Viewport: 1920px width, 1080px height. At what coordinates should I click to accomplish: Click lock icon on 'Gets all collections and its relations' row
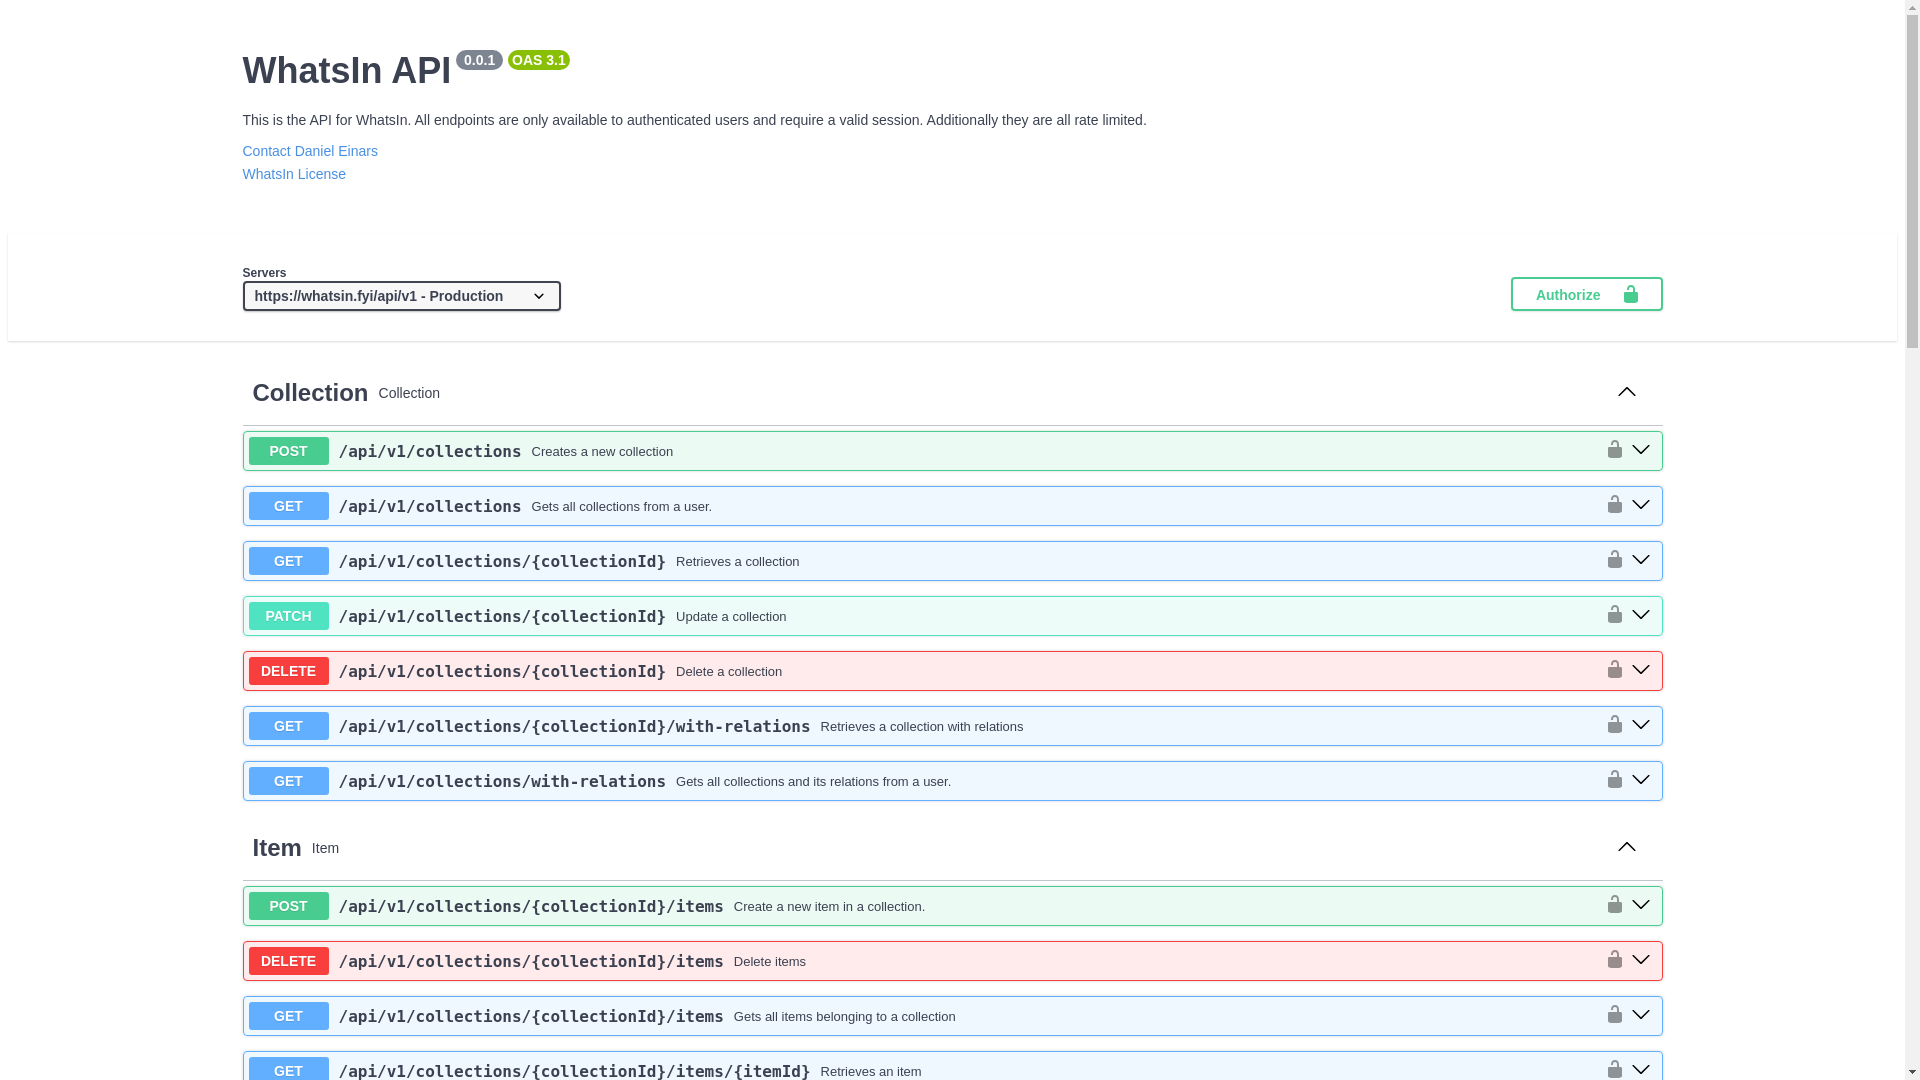point(1614,780)
